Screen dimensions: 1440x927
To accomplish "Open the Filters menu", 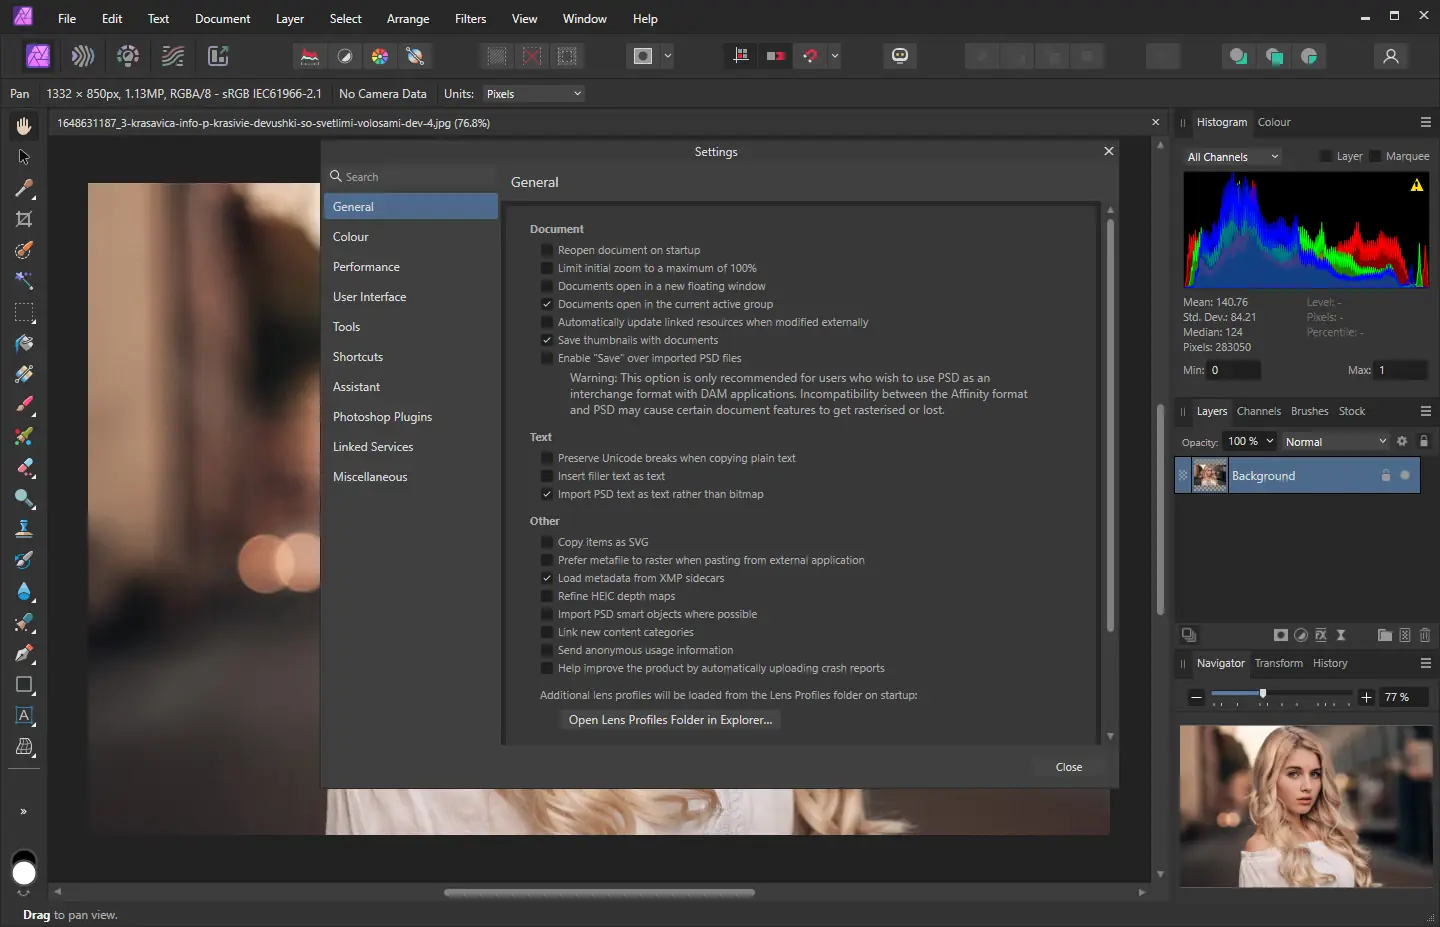I will pyautogui.click(x=470, y=19).
